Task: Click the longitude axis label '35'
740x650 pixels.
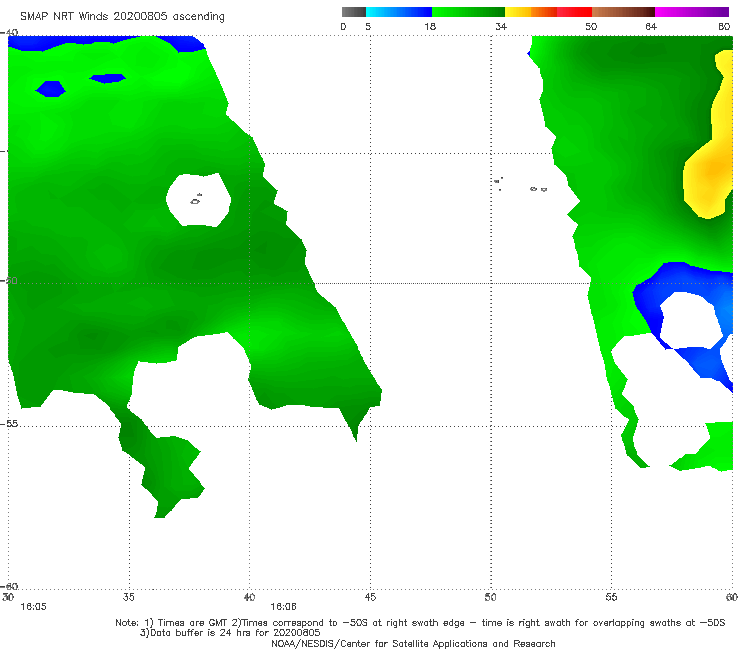Action: (129, 597)
